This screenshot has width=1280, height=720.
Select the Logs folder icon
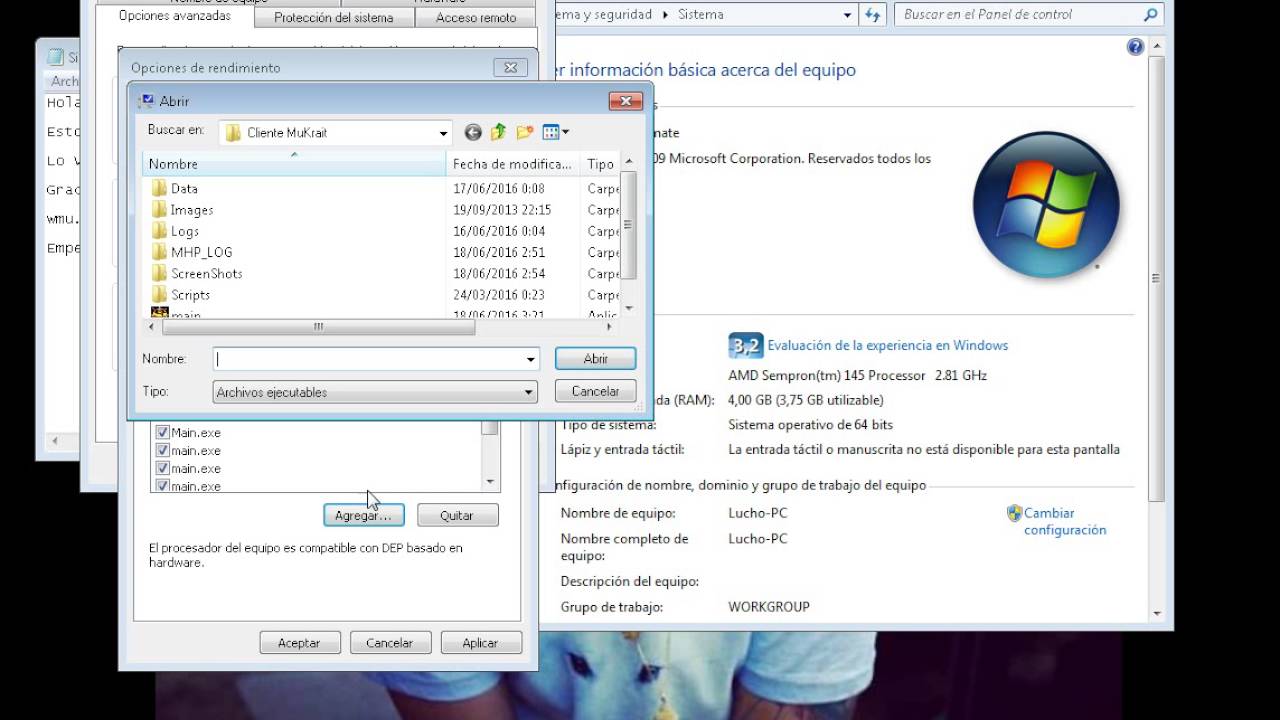(x=159, y=231)
